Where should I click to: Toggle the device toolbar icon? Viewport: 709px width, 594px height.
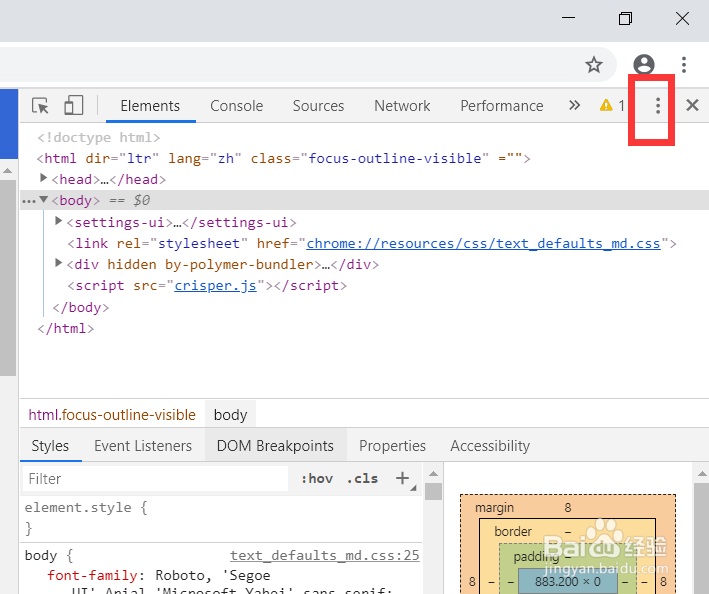pos(73,105)
